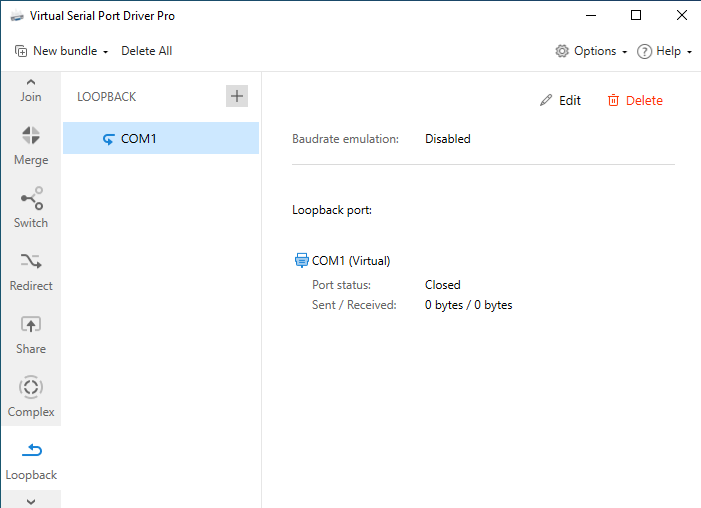Add a new loopback port with plus button
701x508 pixels.
[x=237, y=96]
